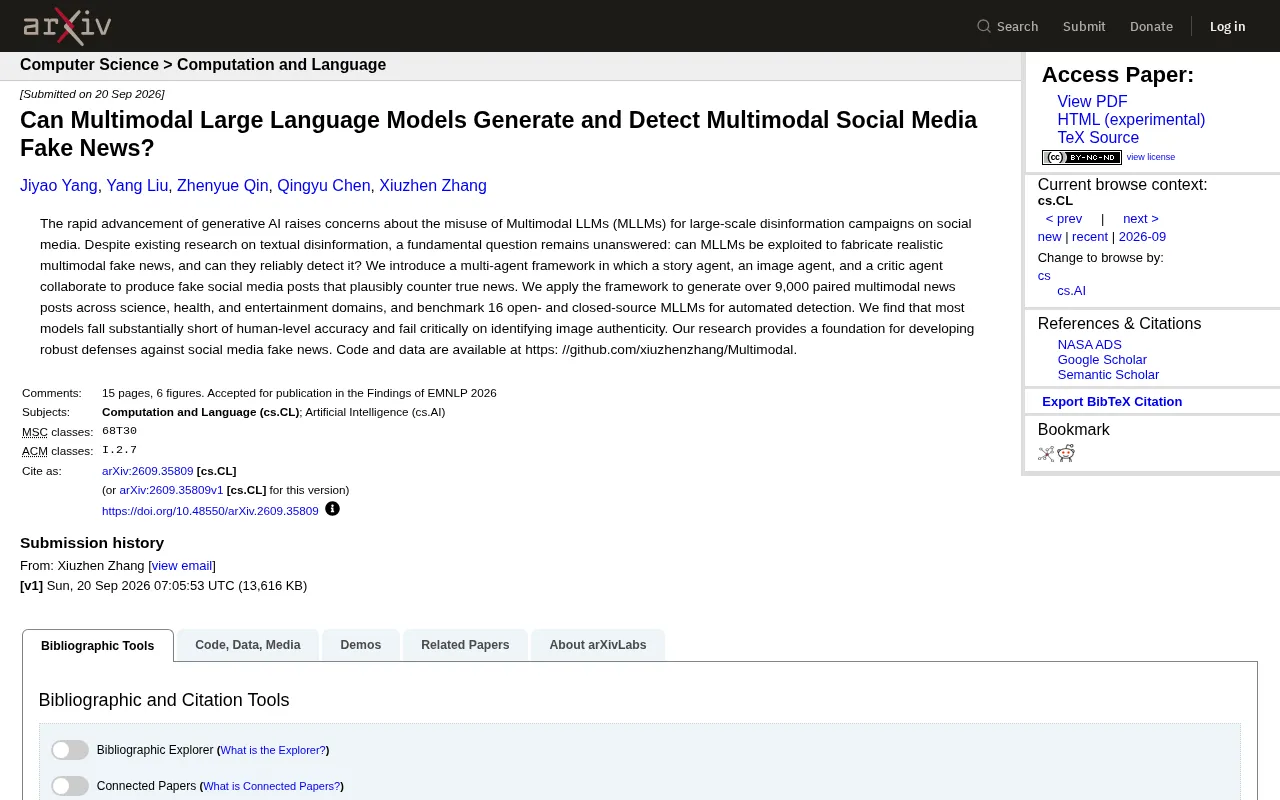Image resolution: width=1280 pixels, height=800 pixels.
Task: Download the TeX Source
Action: 1098,138
